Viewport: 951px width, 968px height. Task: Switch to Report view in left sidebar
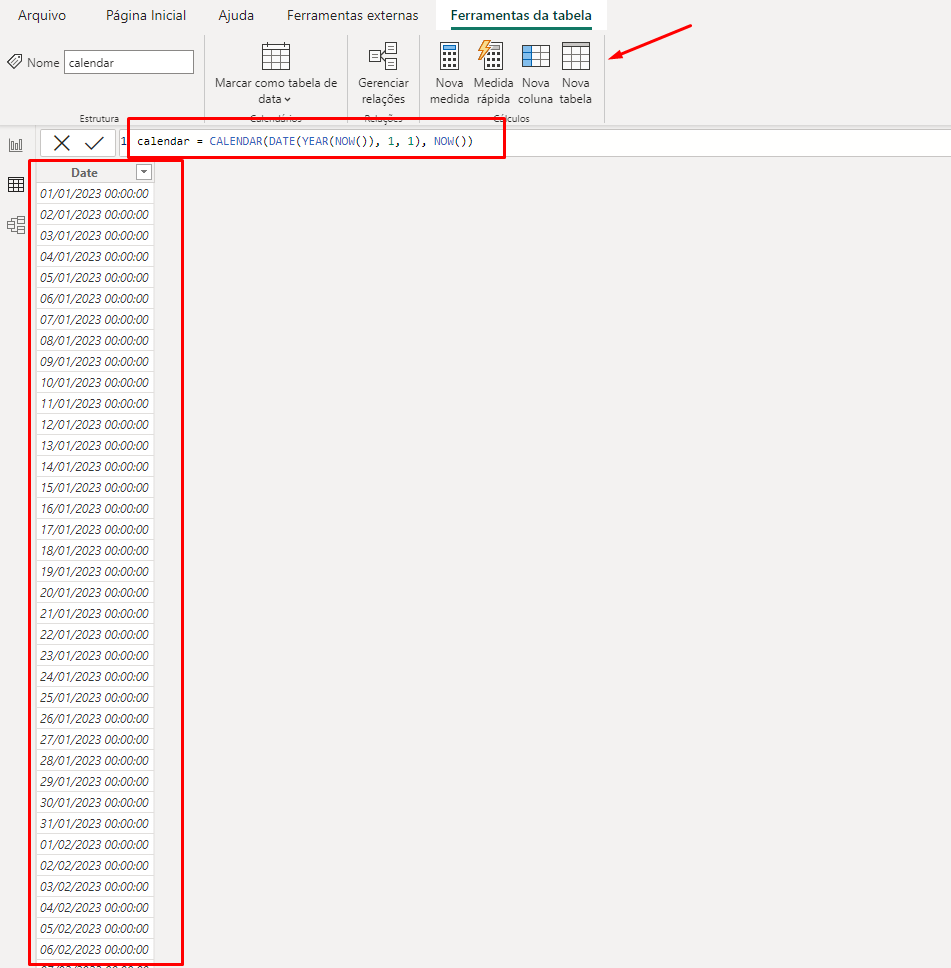pos(16,145)
